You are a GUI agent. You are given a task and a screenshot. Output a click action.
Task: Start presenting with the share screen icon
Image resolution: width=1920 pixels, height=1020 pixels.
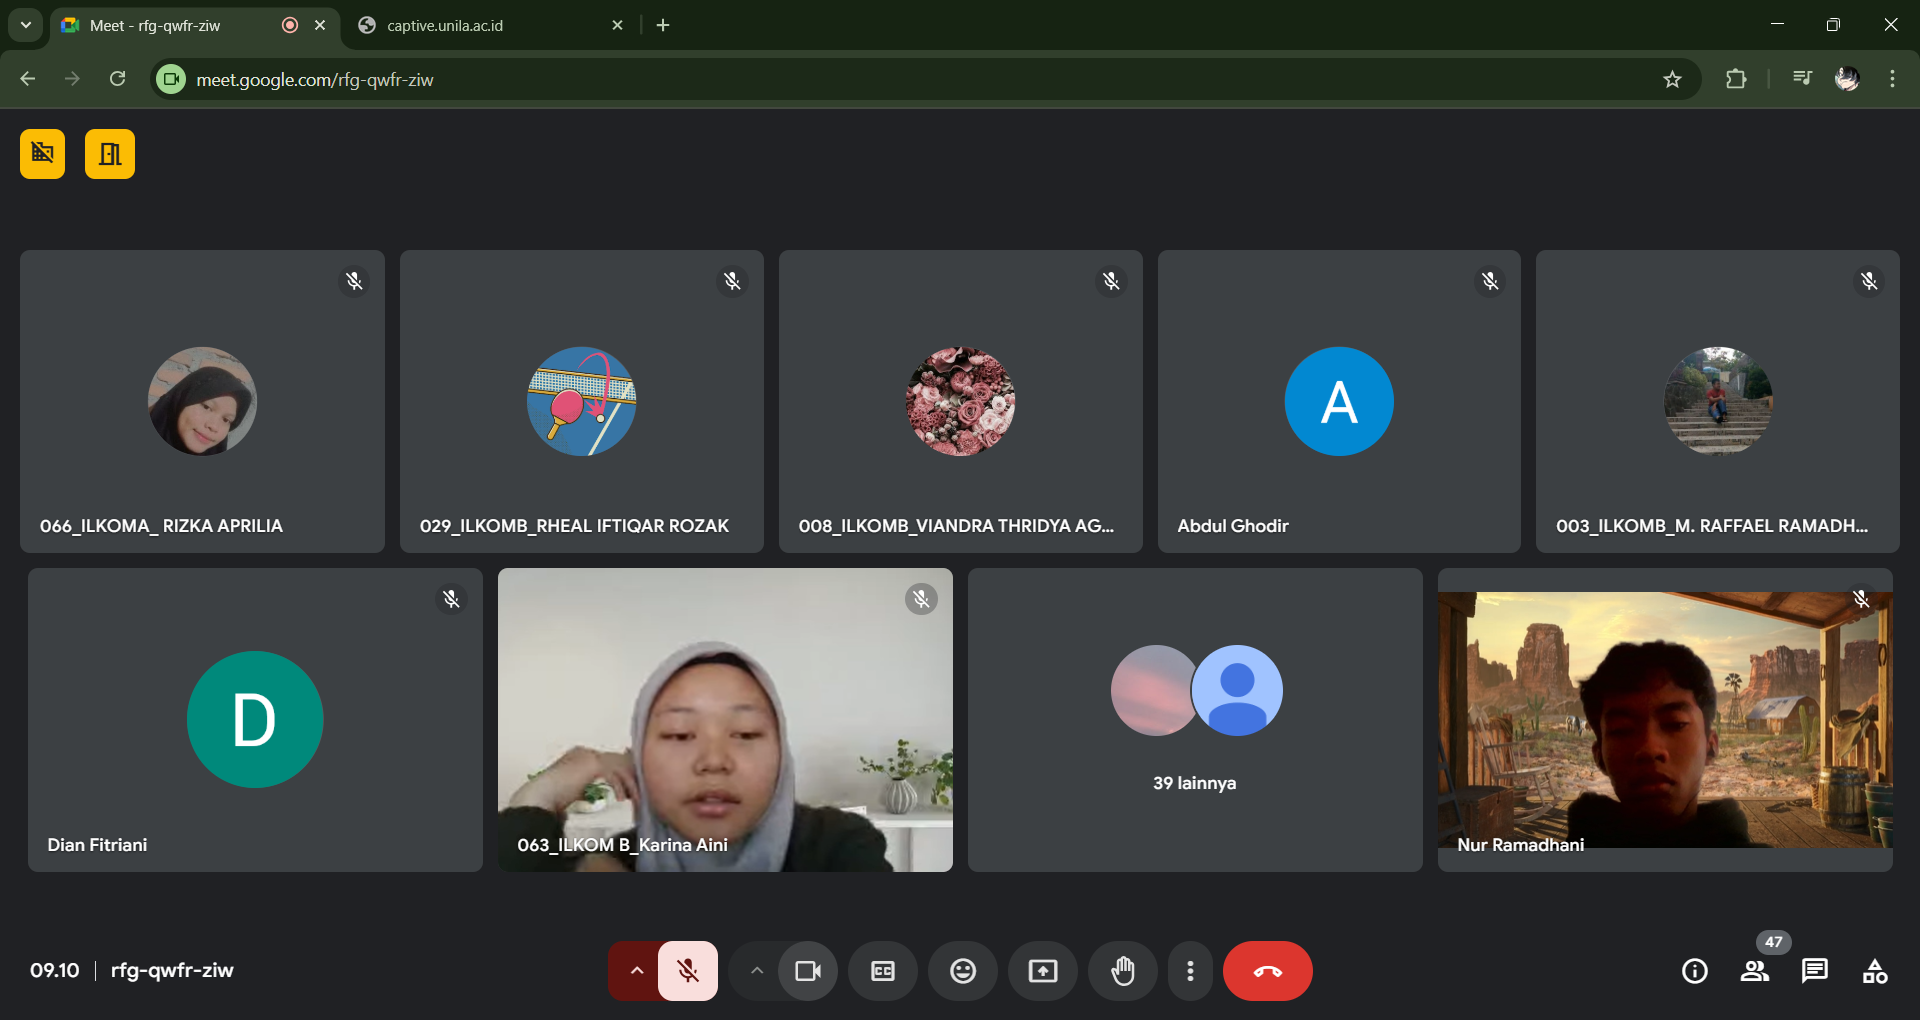click(x=1042, y=971)
